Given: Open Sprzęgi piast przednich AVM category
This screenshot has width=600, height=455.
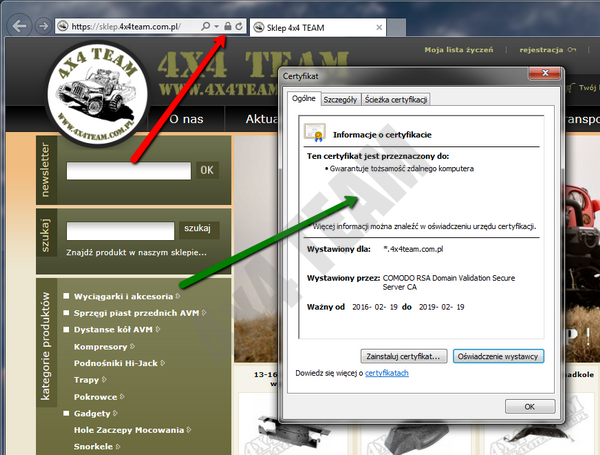Looking at the screenshot, I should pos(136,313).
